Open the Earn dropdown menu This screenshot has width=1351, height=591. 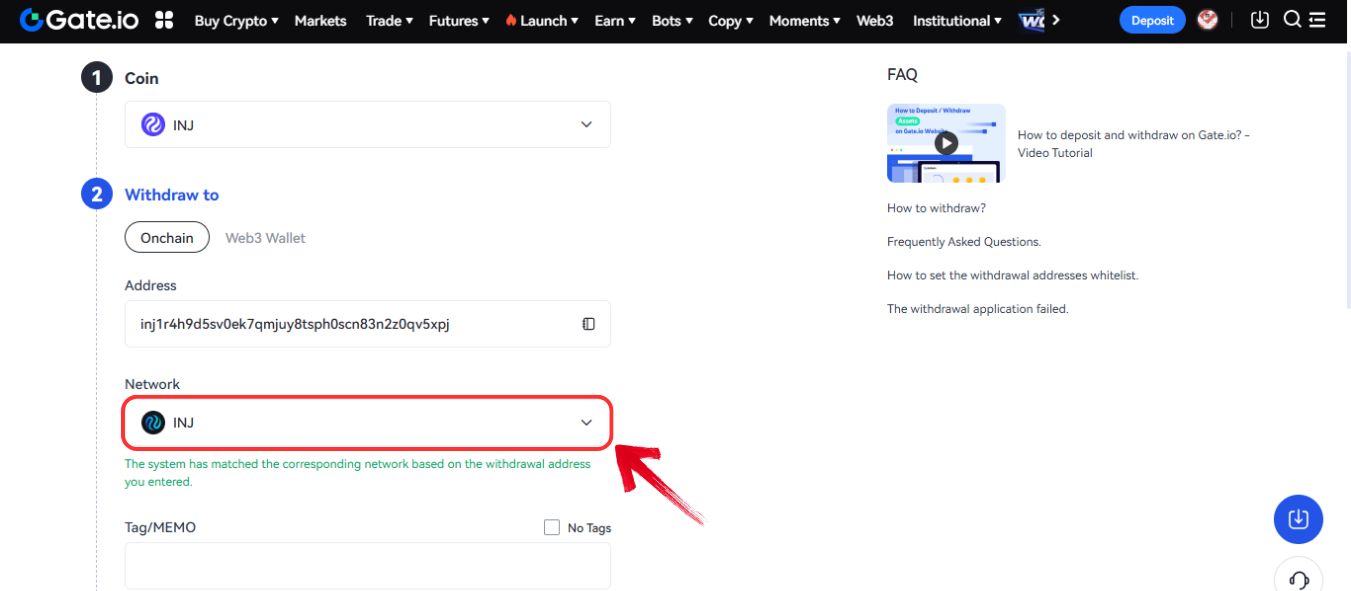click(x=615, y=20)
